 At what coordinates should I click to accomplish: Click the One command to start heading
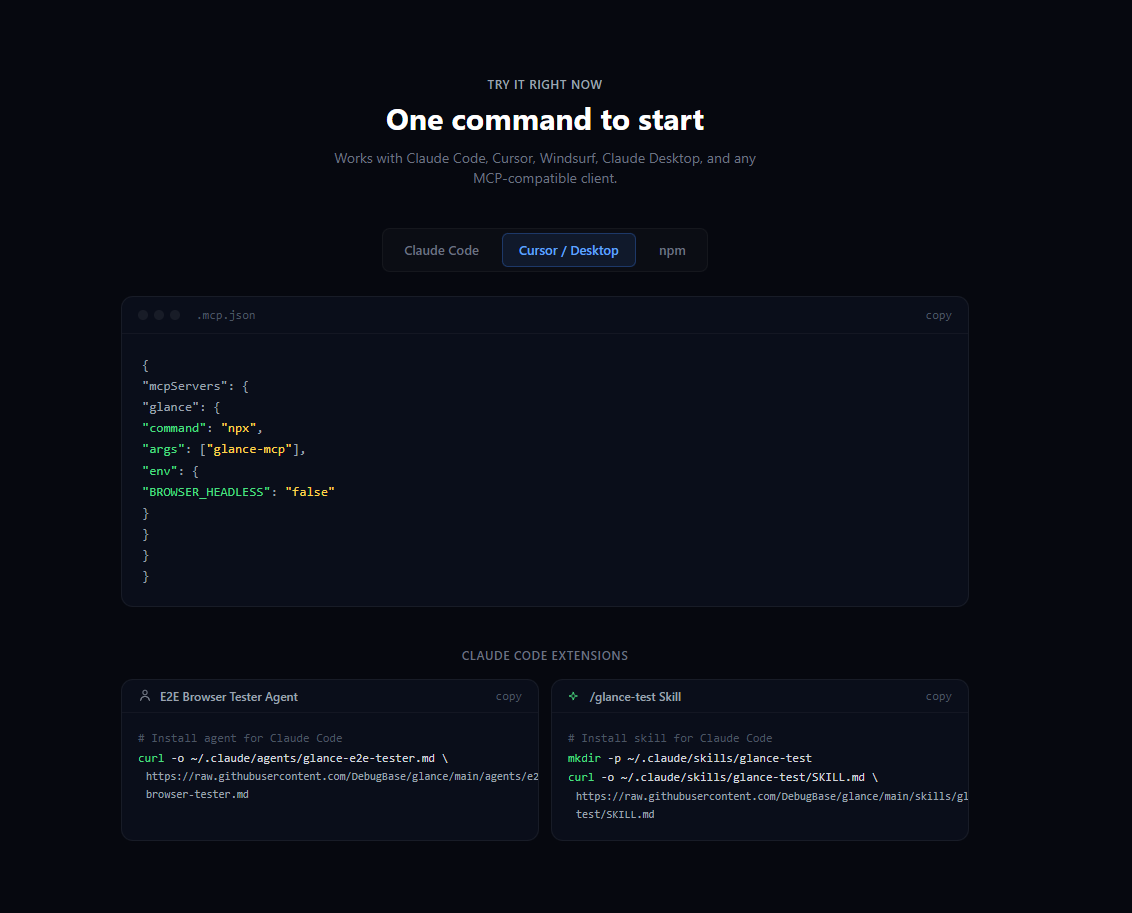click(544, 120)
